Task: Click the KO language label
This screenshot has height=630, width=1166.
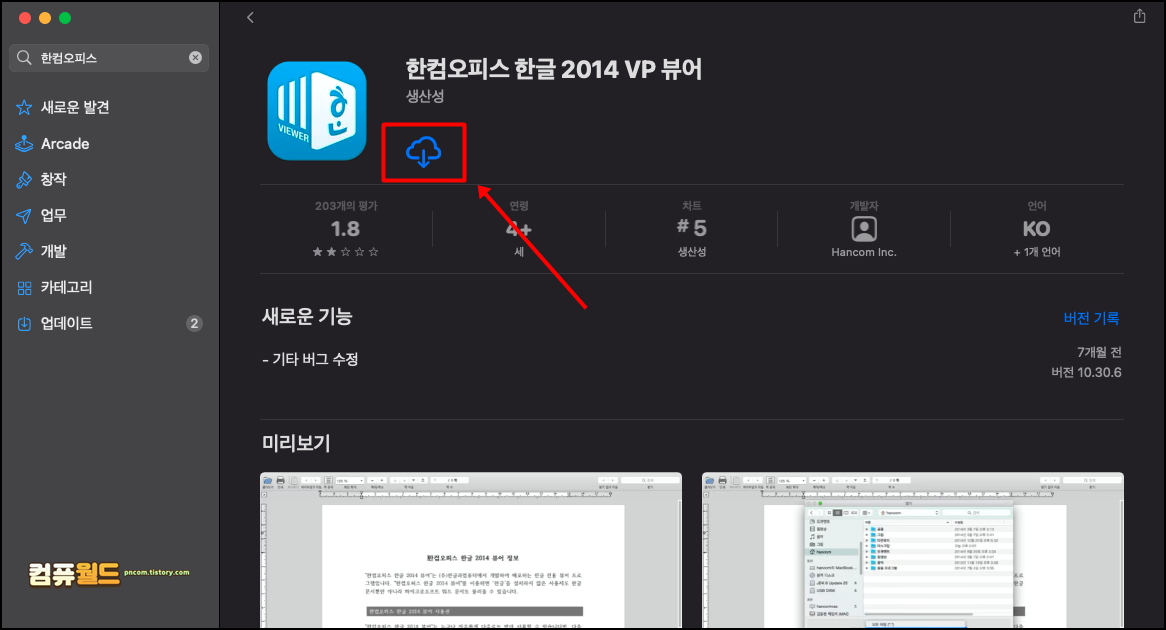Action: (1037, 228)
